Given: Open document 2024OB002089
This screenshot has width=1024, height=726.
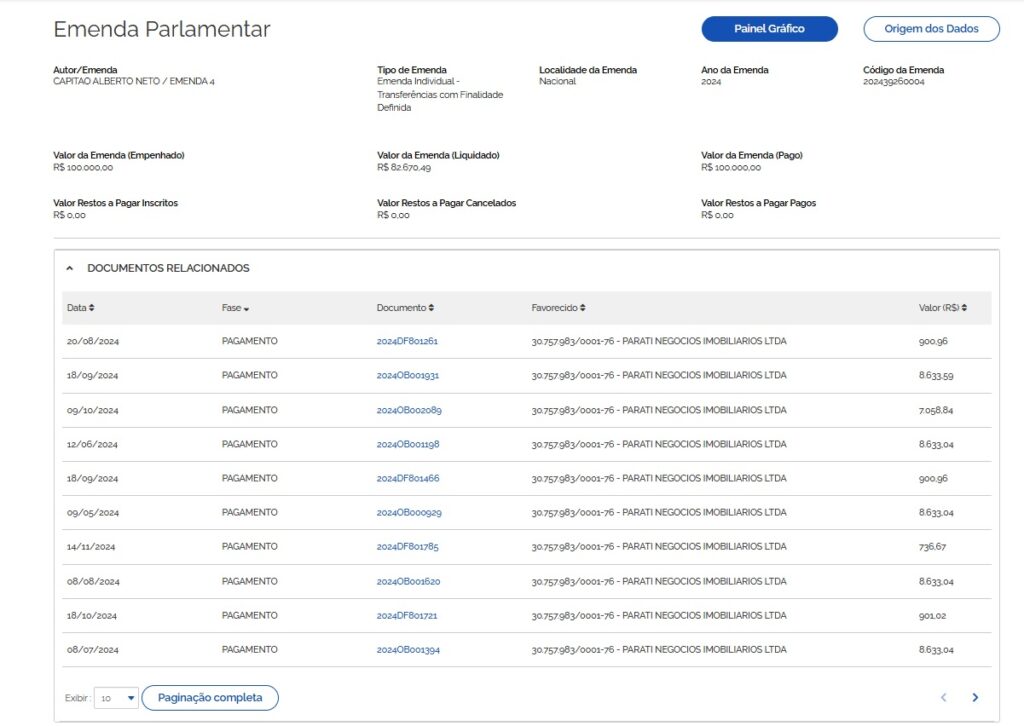Looking at the screenshot, I should [409, 410].
